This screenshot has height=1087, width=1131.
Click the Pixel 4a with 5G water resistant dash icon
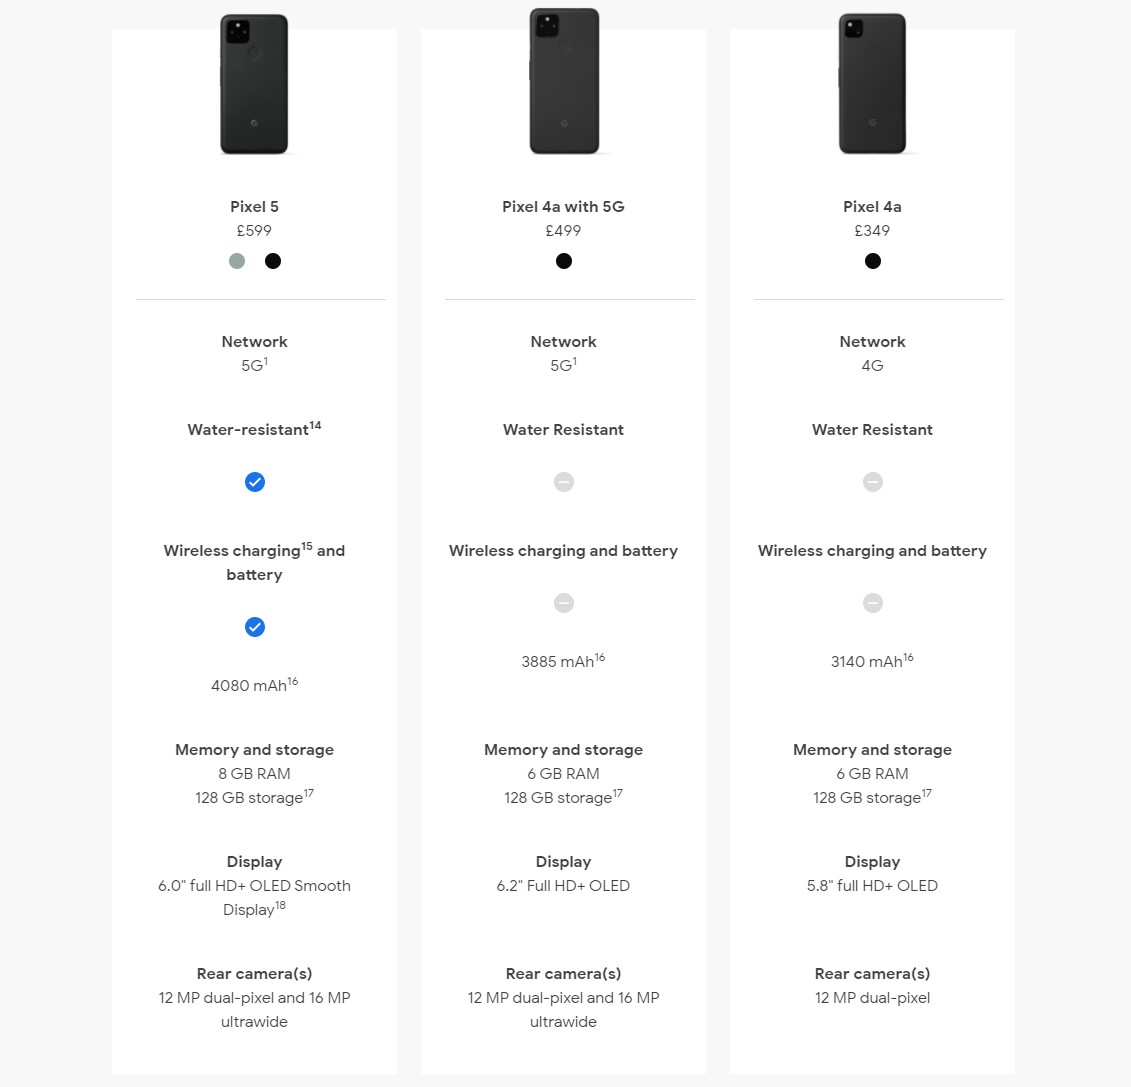[x=564, y=482]
